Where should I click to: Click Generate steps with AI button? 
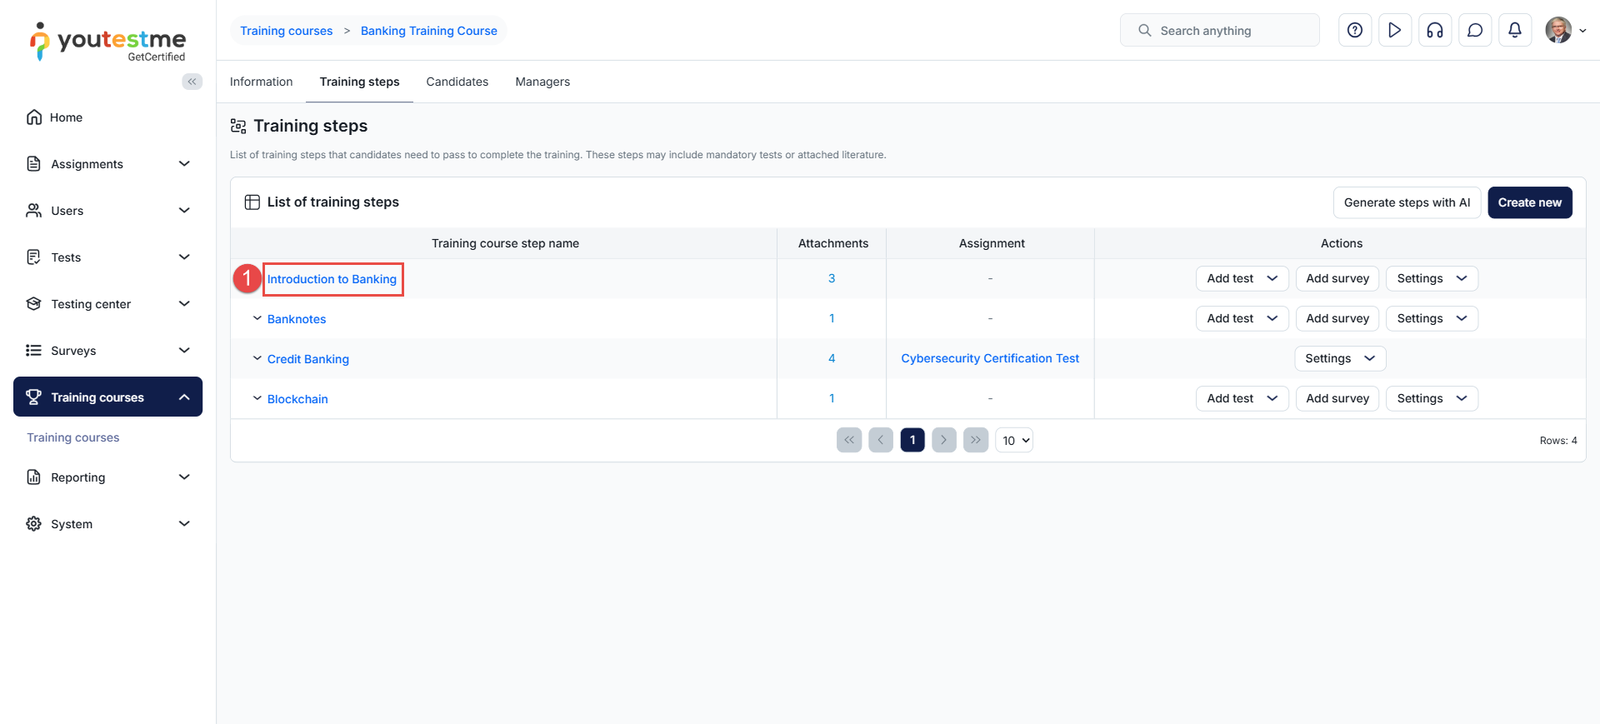pyautogui.click(x=1406, y=203)
